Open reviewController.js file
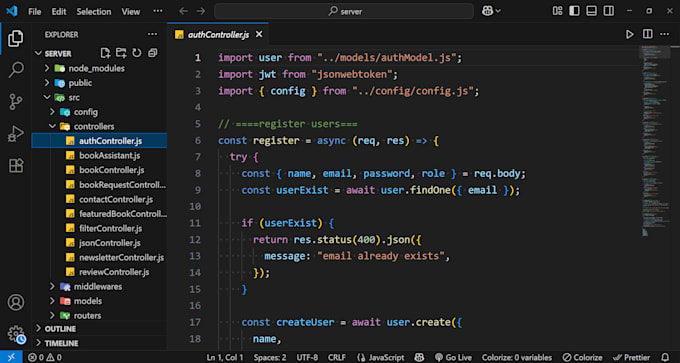Image resolution: width=680 pixels, height=363 pixels. 99,272
